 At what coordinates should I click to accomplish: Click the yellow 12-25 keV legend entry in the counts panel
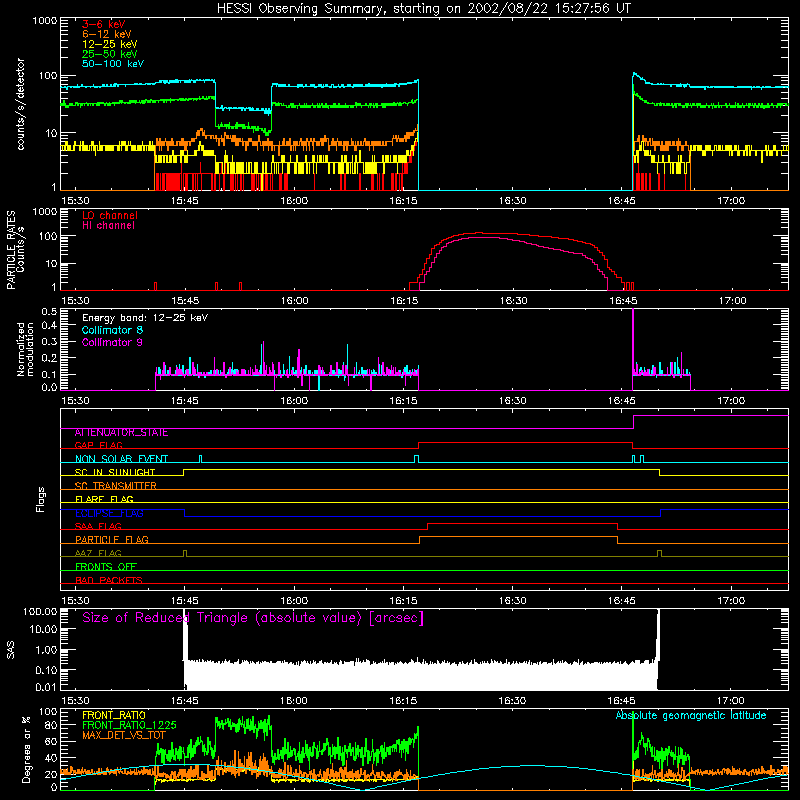pyautogui.click(x=110, y=44)
